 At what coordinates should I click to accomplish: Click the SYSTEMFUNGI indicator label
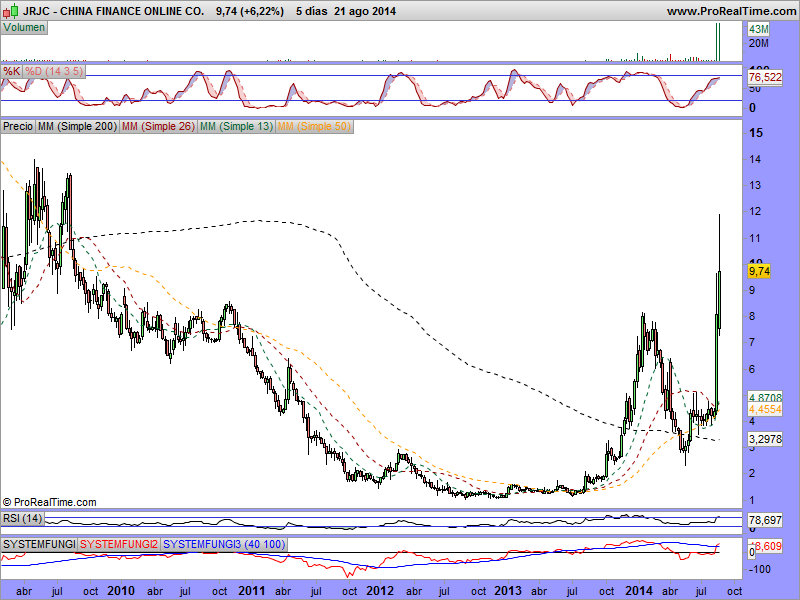click(38, 543)
